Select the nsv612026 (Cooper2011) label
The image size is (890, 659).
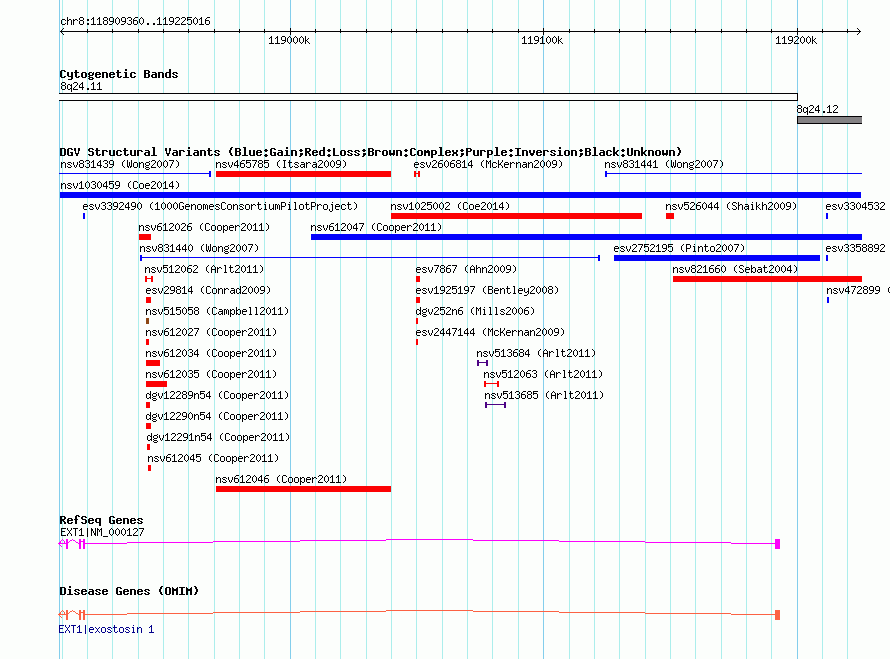[x=204, y=227]
